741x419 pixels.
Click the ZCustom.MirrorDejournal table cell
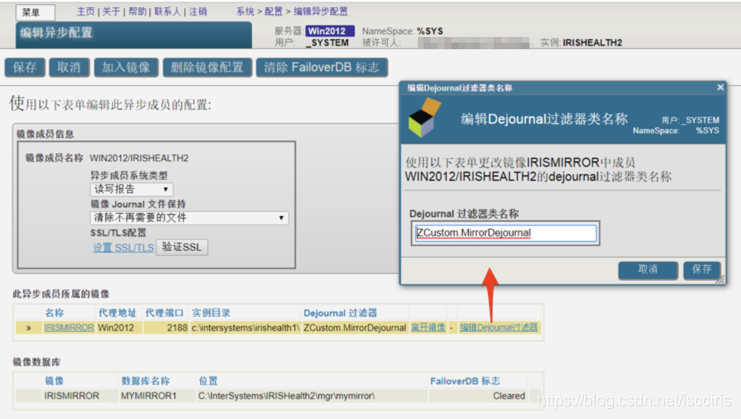tap(355, 327)
